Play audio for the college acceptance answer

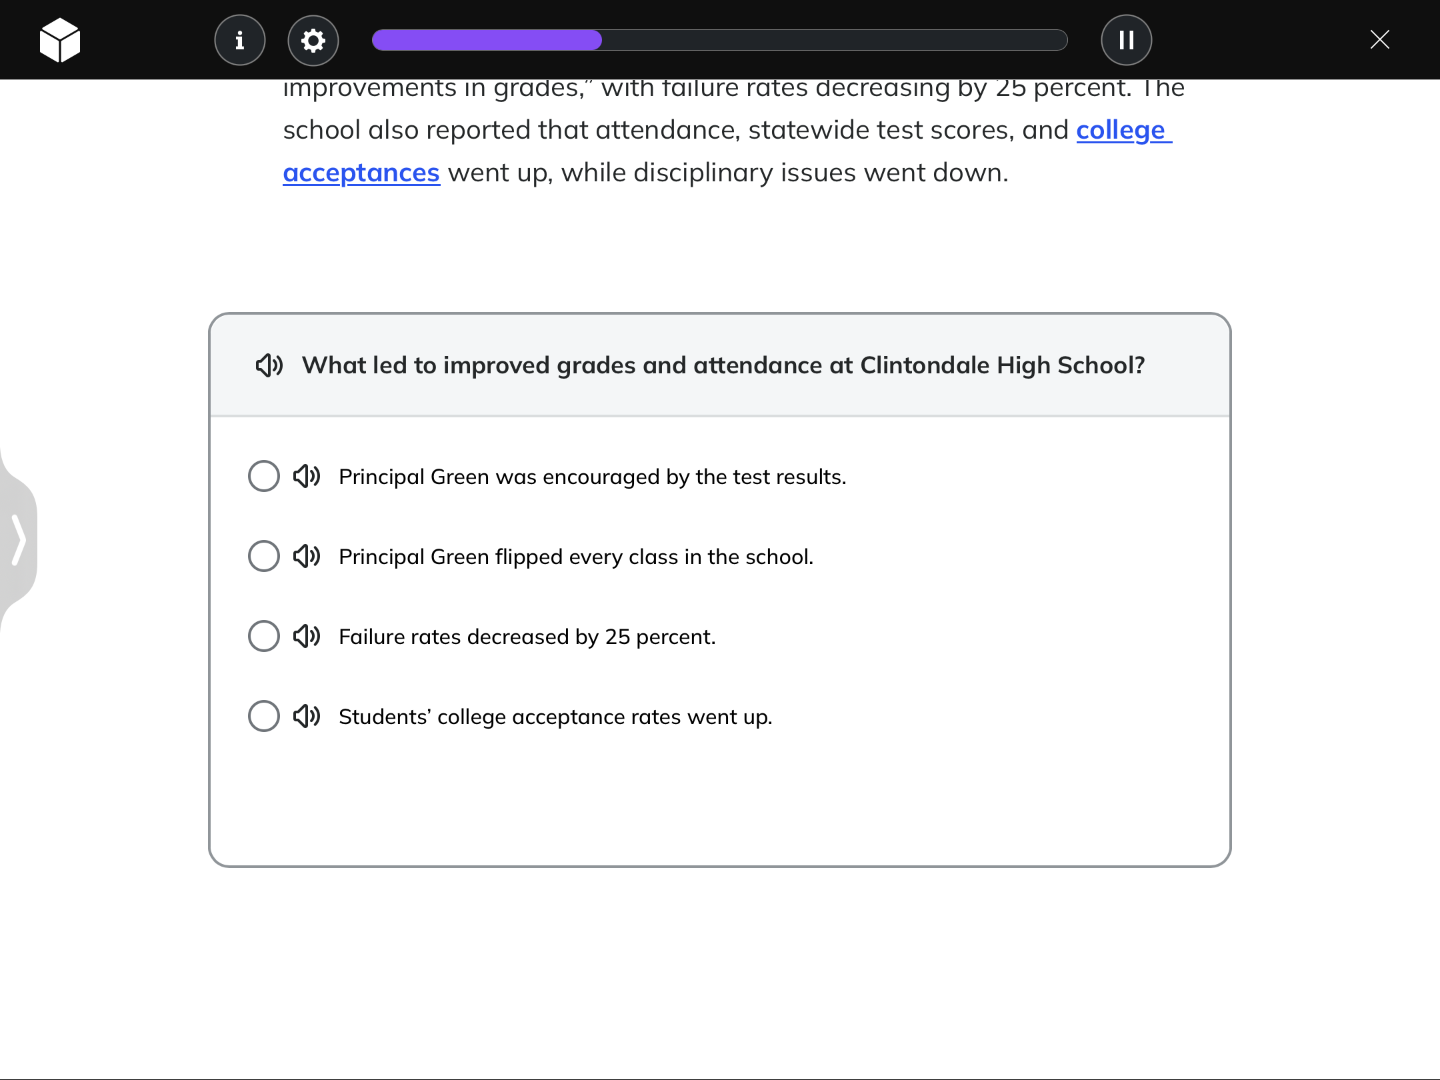[x=307, y=716]
